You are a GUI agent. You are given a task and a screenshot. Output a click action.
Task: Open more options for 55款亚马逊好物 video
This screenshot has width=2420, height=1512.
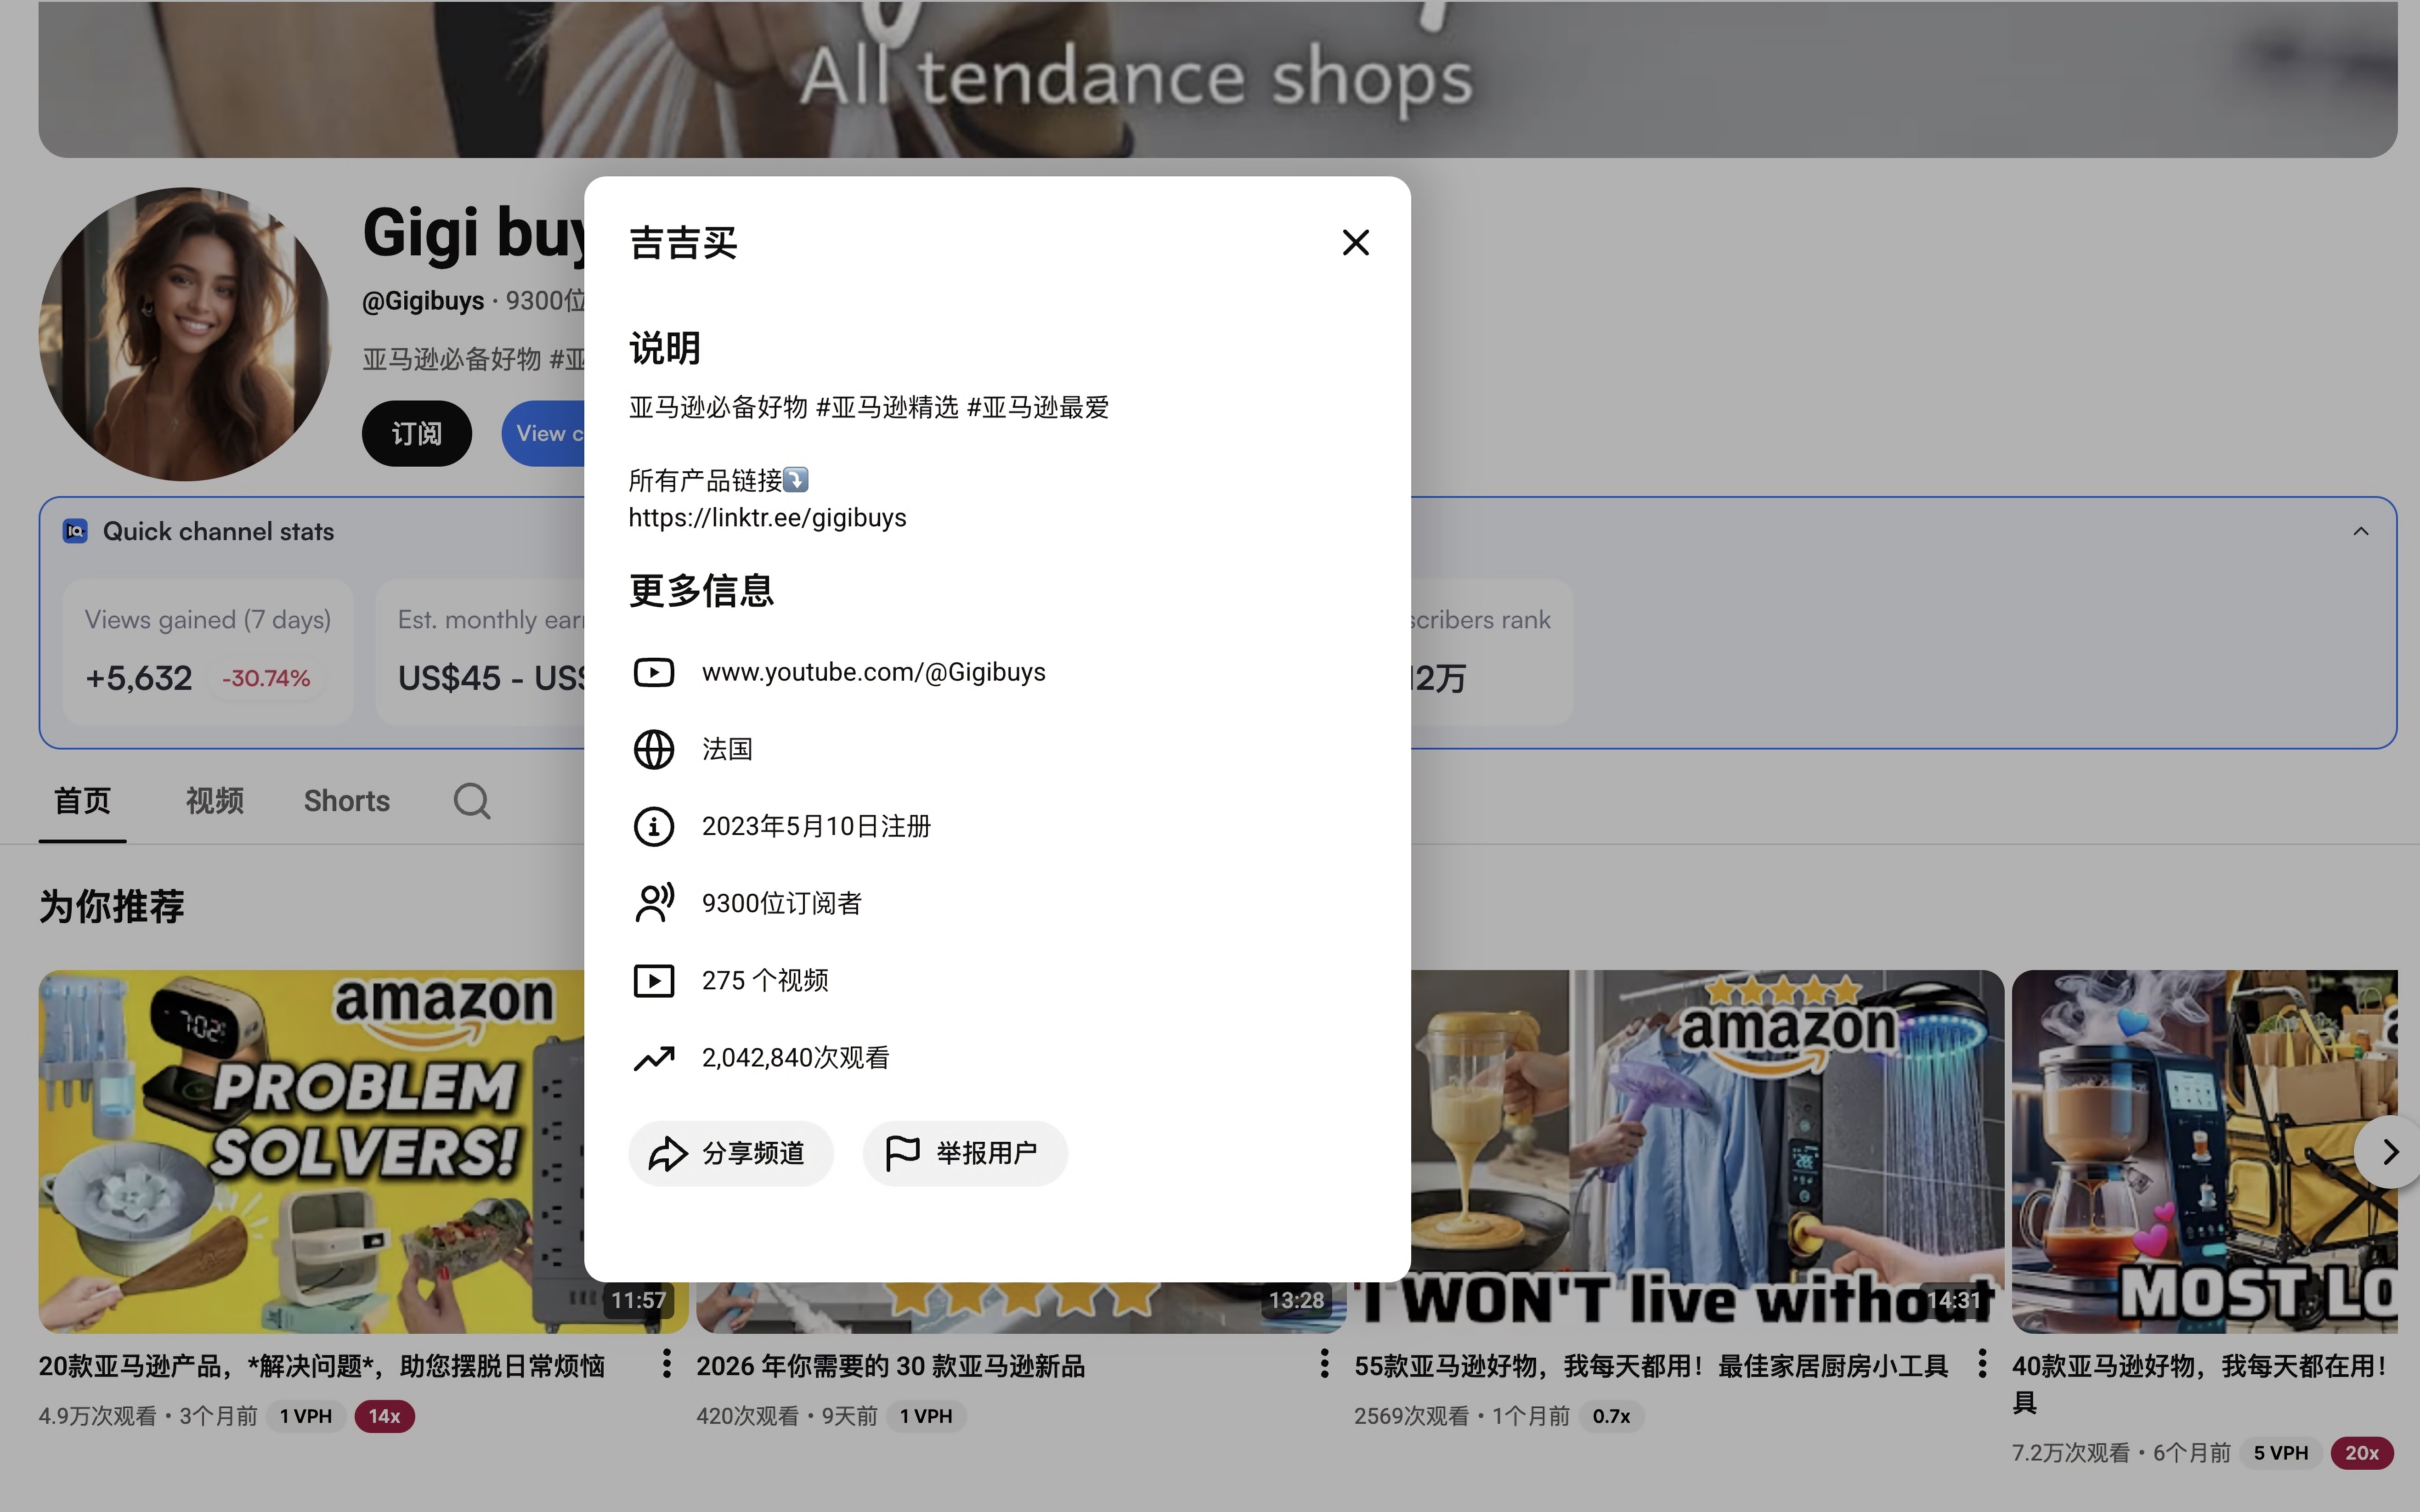pos(1982,1364)
